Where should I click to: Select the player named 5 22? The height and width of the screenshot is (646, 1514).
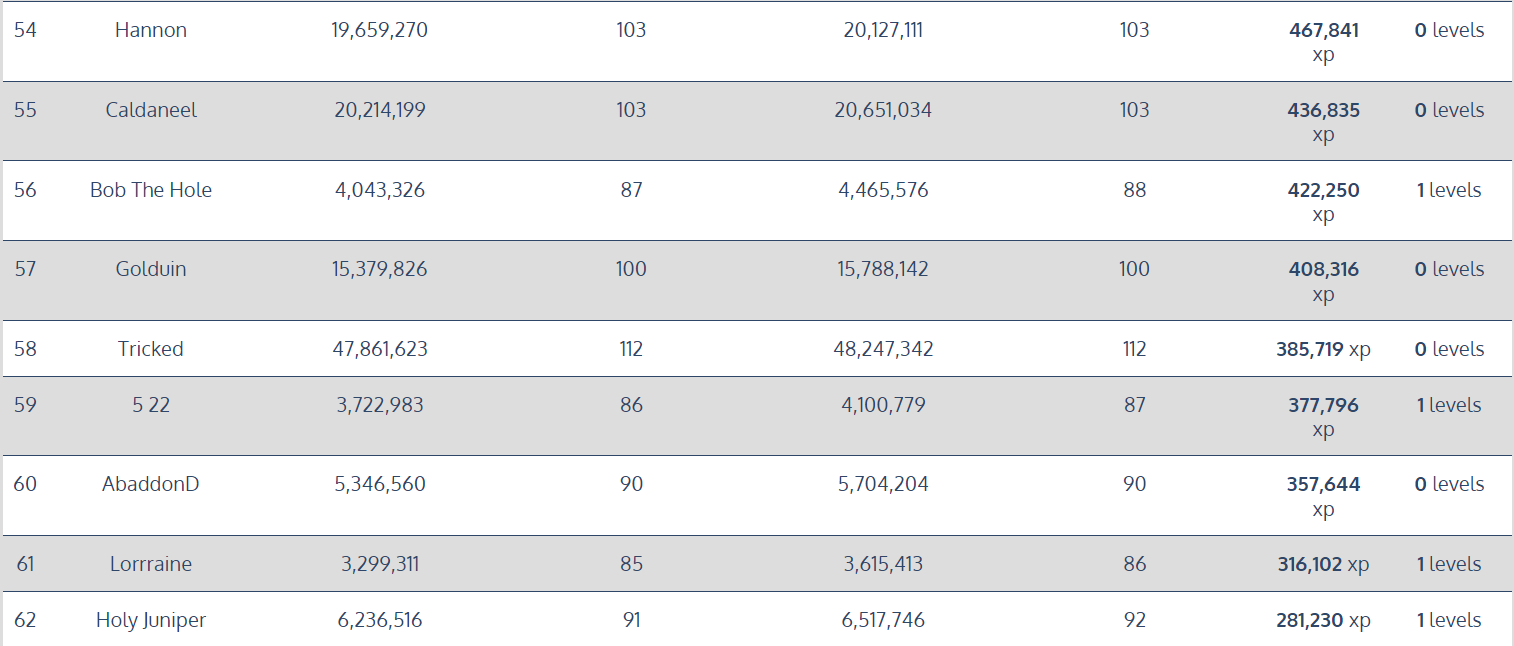(x=151, y=405)
